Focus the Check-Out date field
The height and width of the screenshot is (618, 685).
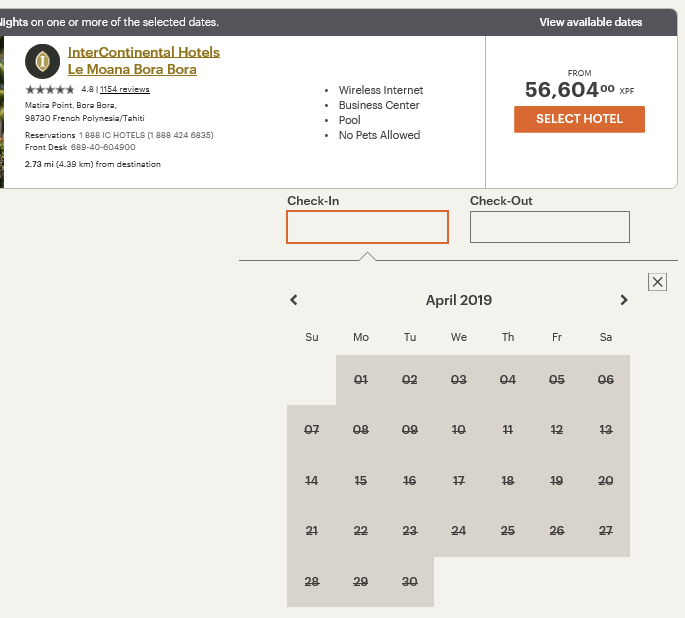549,227
